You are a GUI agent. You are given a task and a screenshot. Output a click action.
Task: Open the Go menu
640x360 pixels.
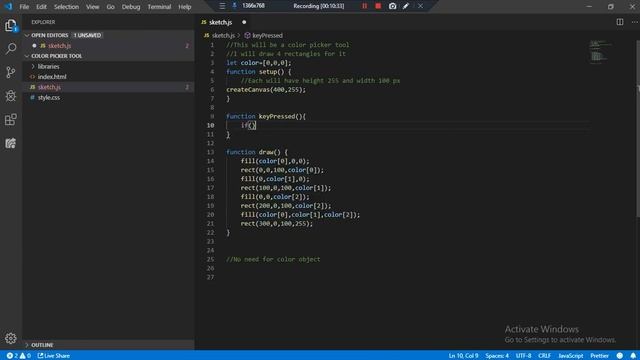[111, 7]
